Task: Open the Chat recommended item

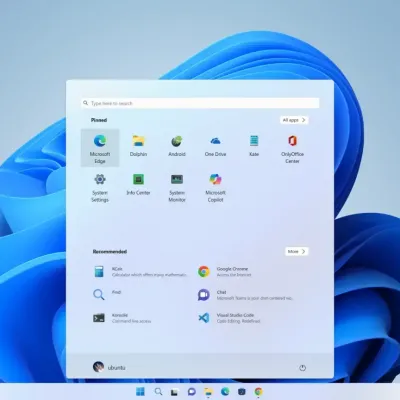Action: click(245, 295)
